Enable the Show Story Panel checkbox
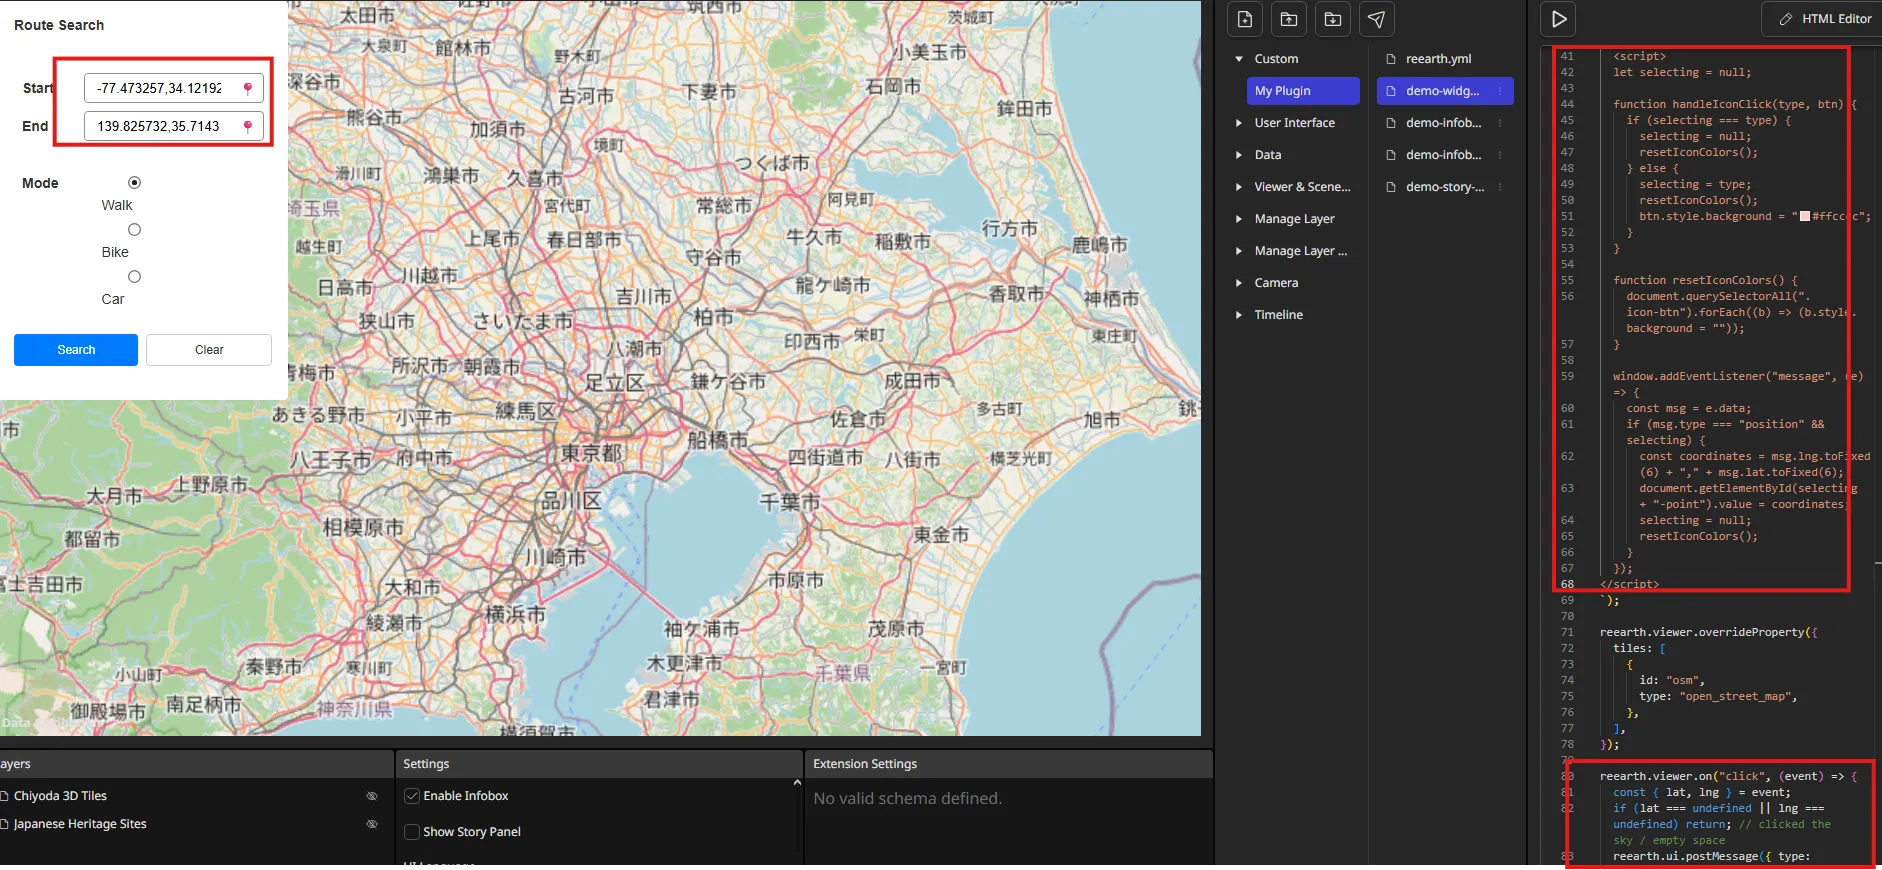This screenshot has width=1882, height=870. point(412,832)
